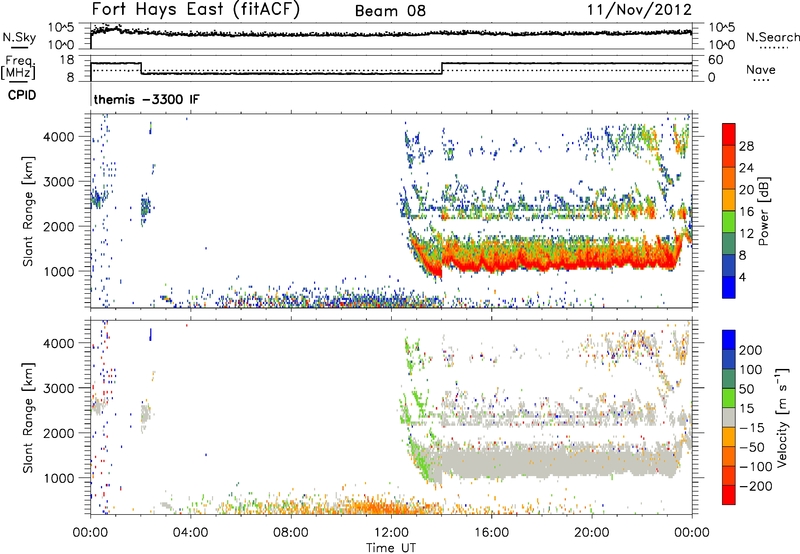This screenshot has height=554, width=800.
Task: Select the 'Freq. [MHz]' axis label
Action: point(18,68)
